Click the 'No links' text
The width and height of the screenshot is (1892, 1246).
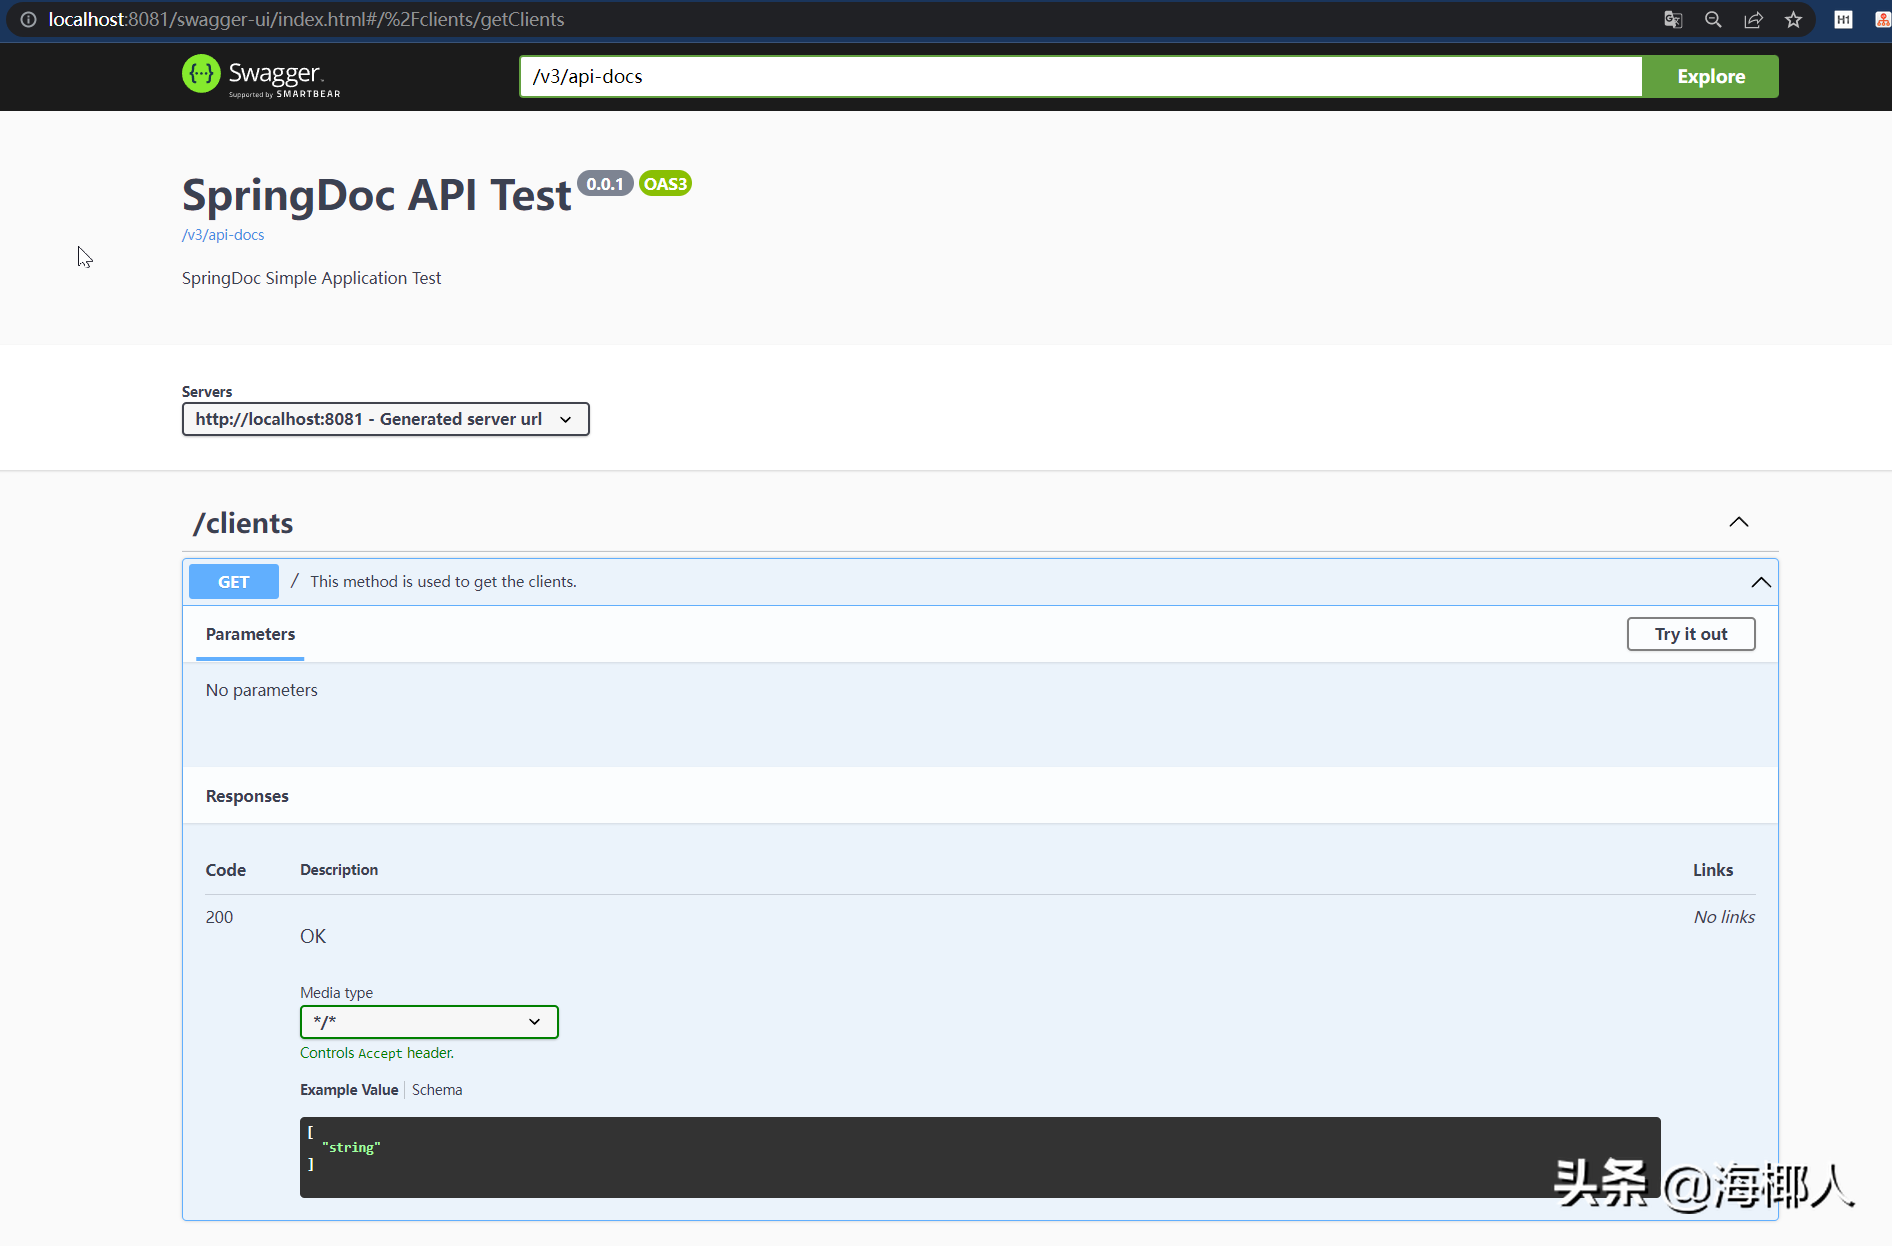(x=1723, y=917)
